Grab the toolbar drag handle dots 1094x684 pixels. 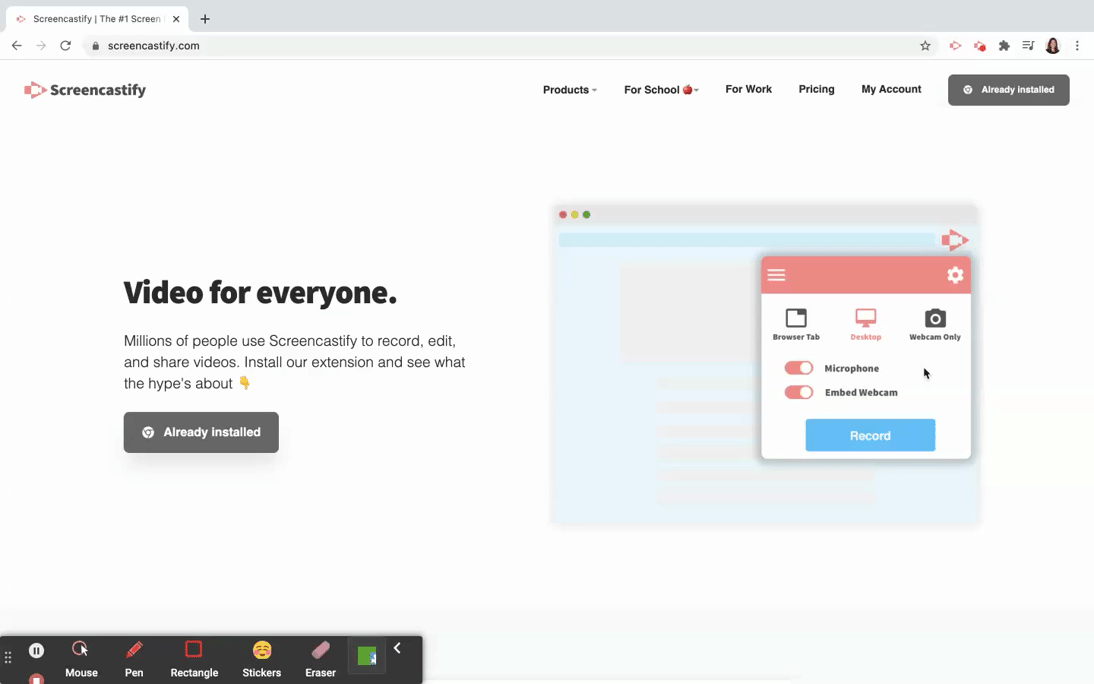8,657
